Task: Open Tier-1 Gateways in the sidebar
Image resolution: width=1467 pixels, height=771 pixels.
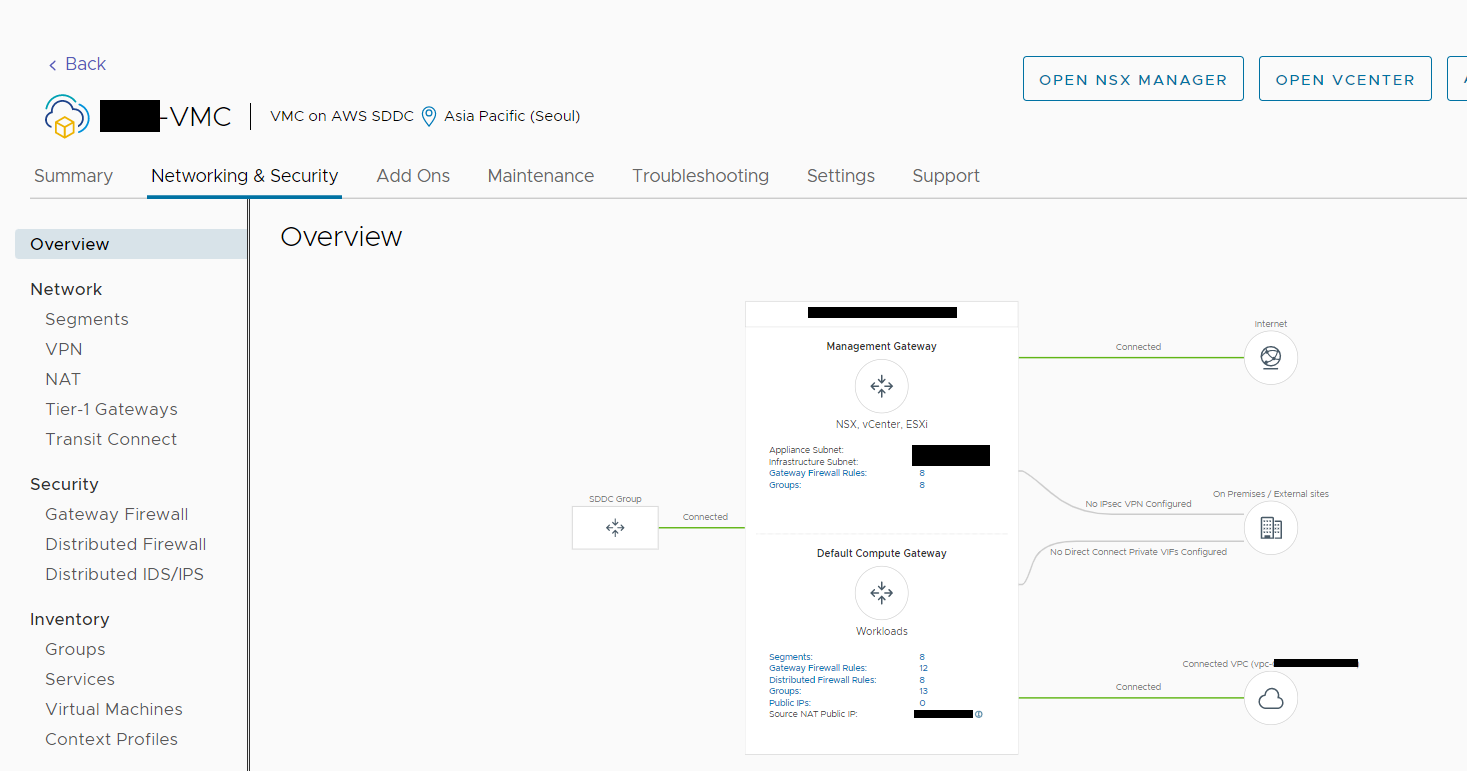Action: (x=111, y=409)
